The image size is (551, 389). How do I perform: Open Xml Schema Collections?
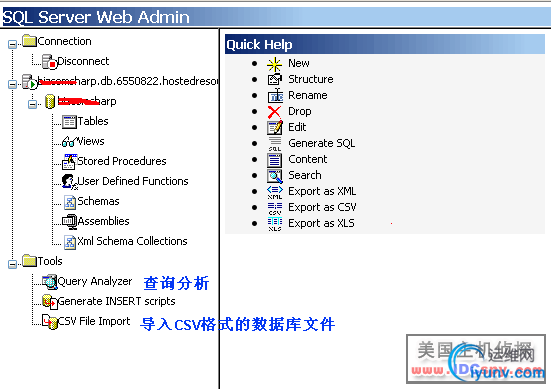coord(132,241)
